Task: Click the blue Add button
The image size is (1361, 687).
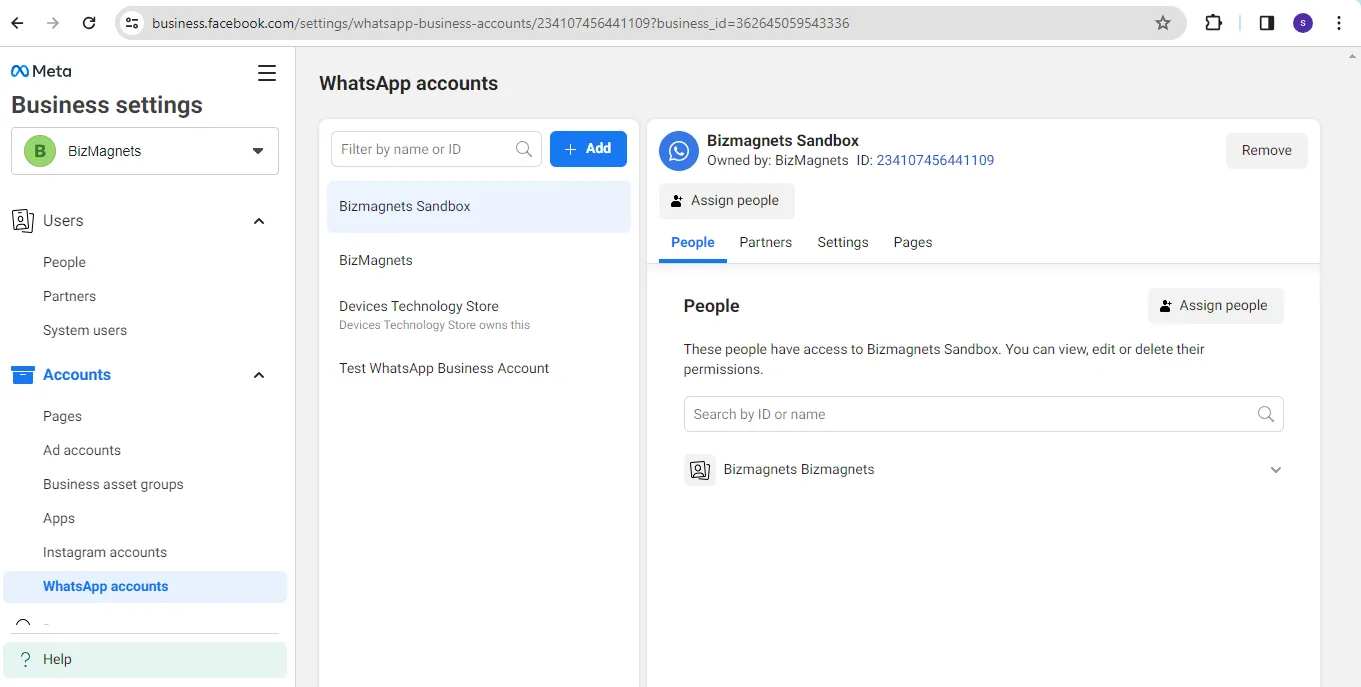Action: click(x=588, y=149)
